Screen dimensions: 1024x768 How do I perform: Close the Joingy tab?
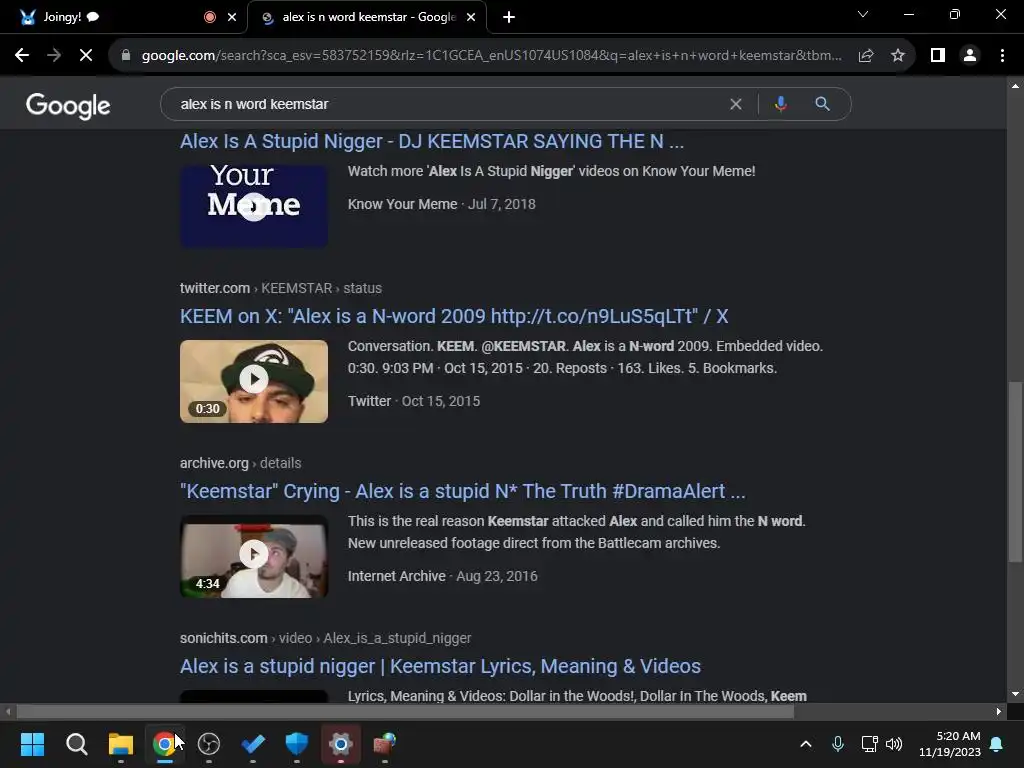pyautogui.click(x=232, y=18)
